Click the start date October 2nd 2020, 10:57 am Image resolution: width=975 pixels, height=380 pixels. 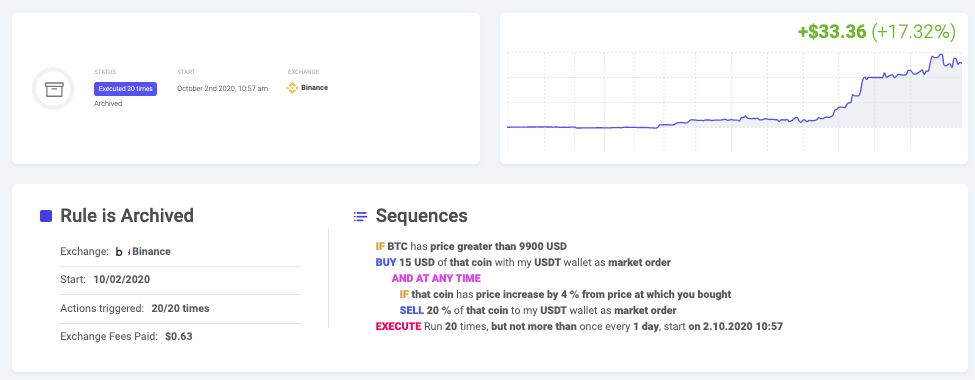(x=223, y=89)
